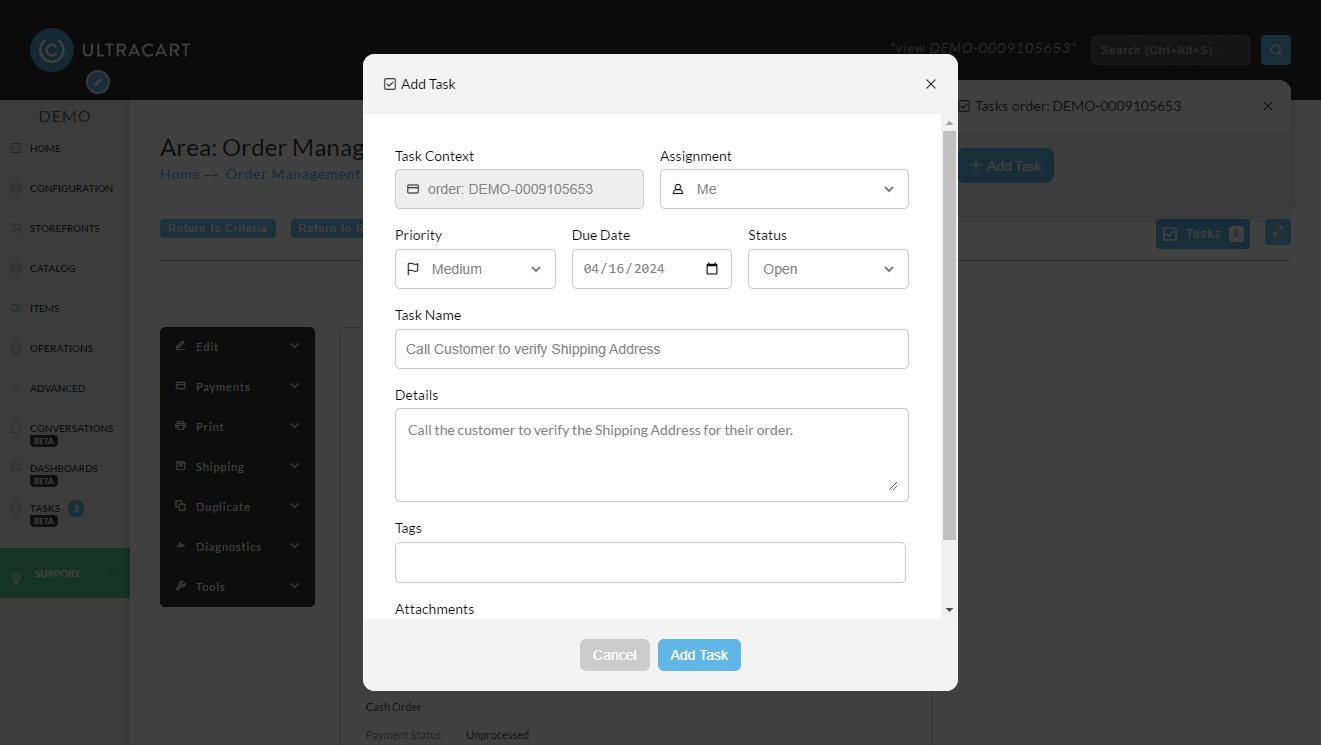The image size is (1321, 745).
Task: Click the UltraCart logo icon
Action: coord(52,50)
